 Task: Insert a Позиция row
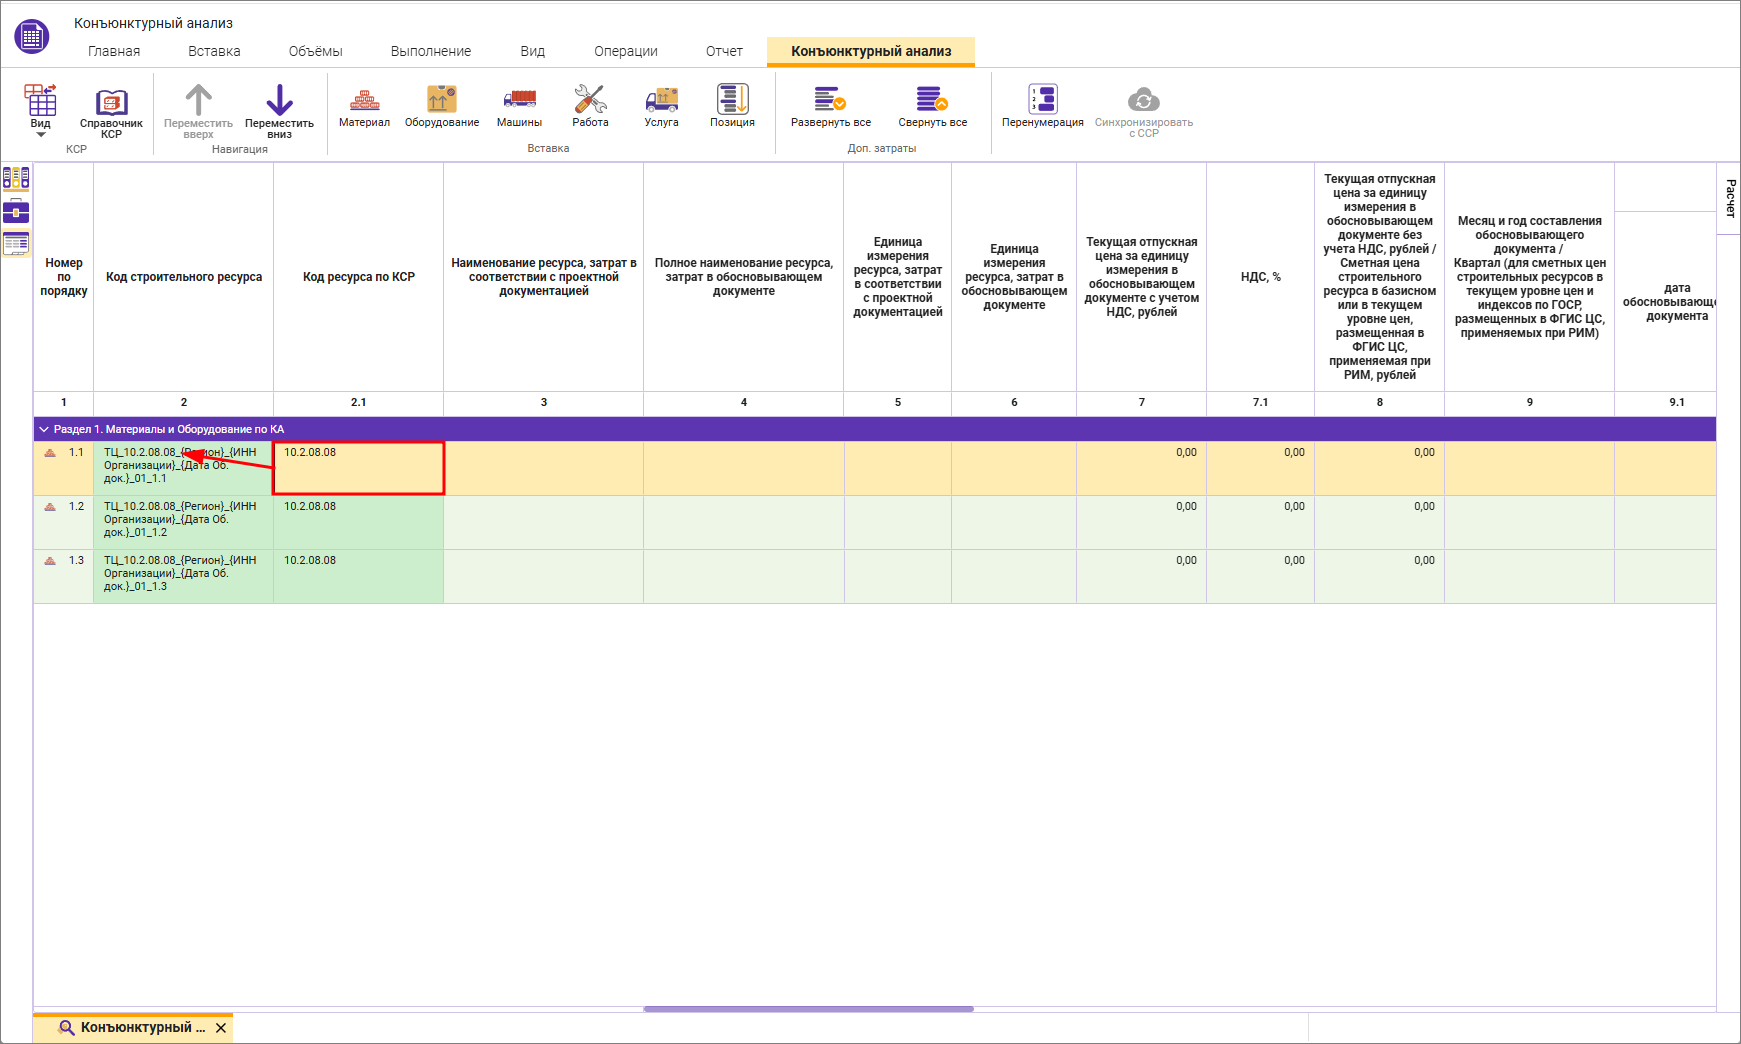[732, 108]
